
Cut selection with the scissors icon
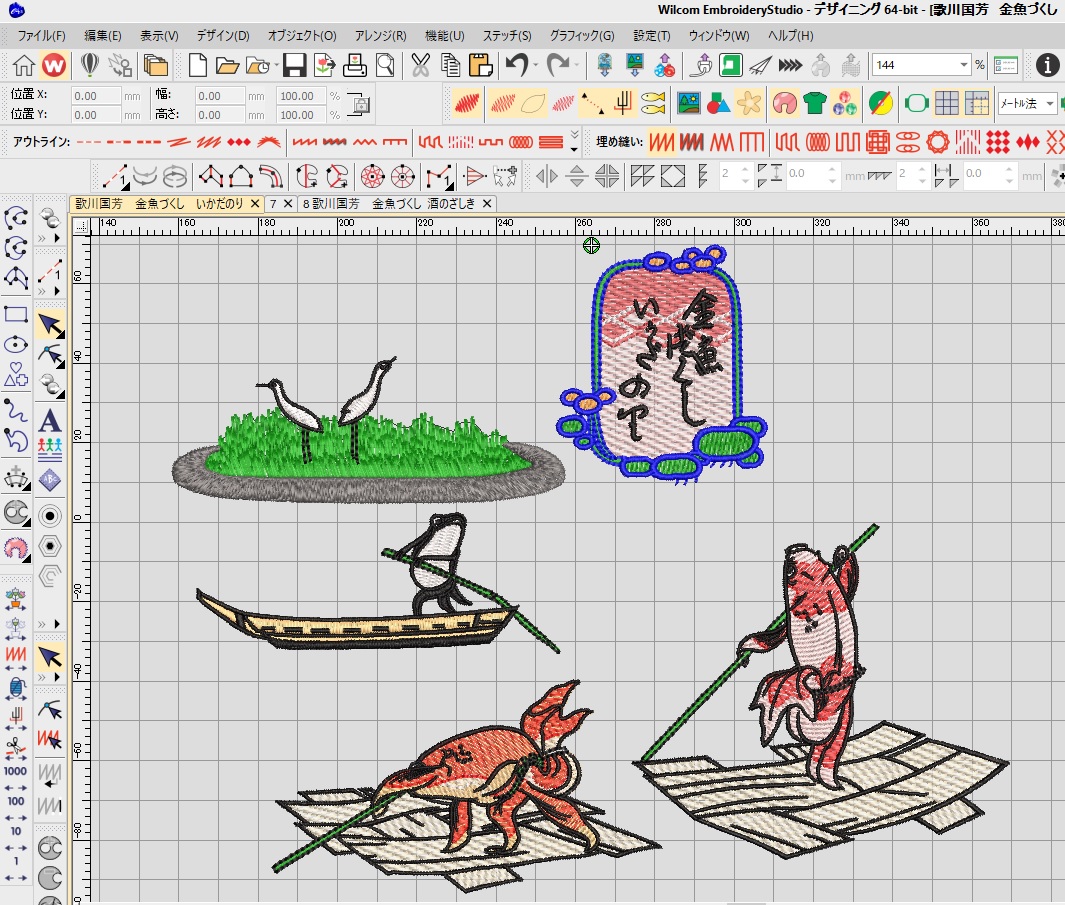coord(420,65)
